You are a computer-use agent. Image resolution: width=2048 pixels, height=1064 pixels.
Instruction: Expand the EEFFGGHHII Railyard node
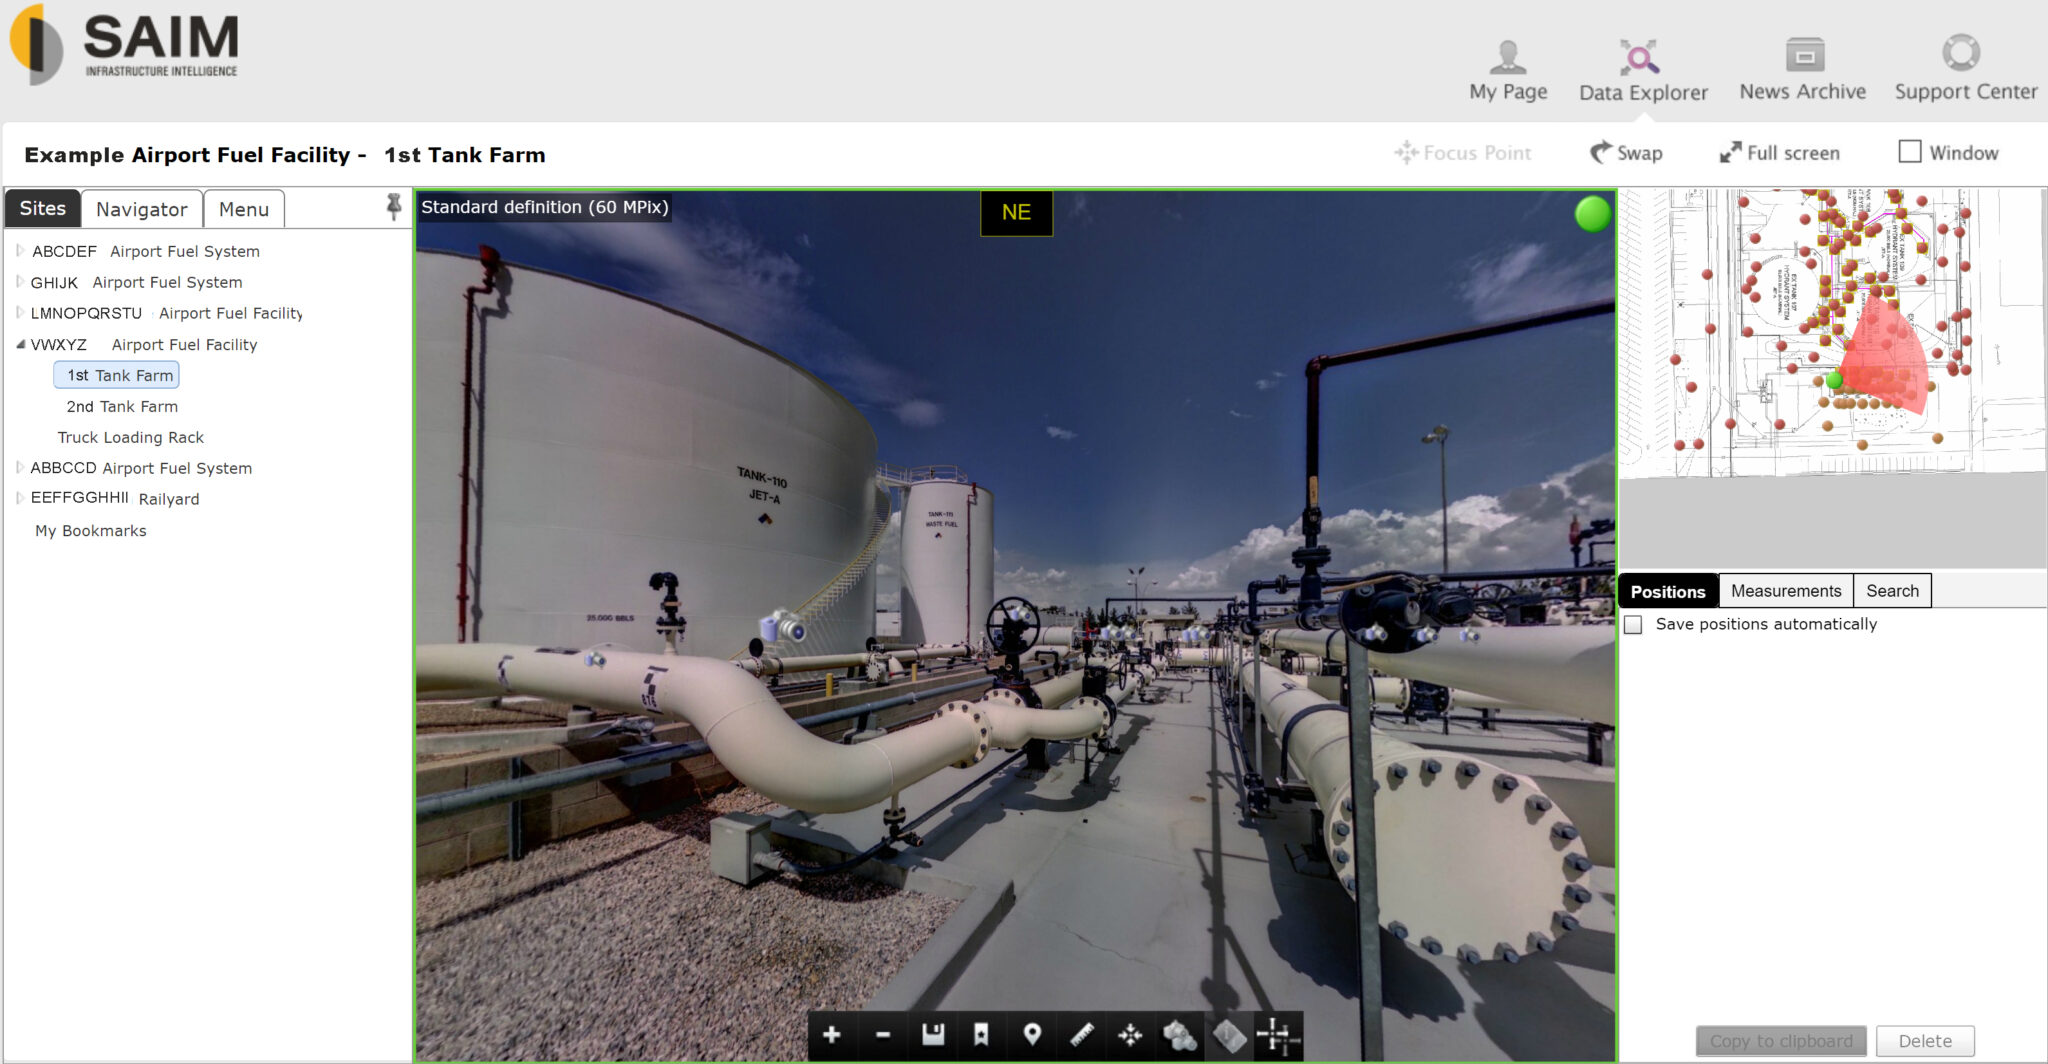click(20, 498)
